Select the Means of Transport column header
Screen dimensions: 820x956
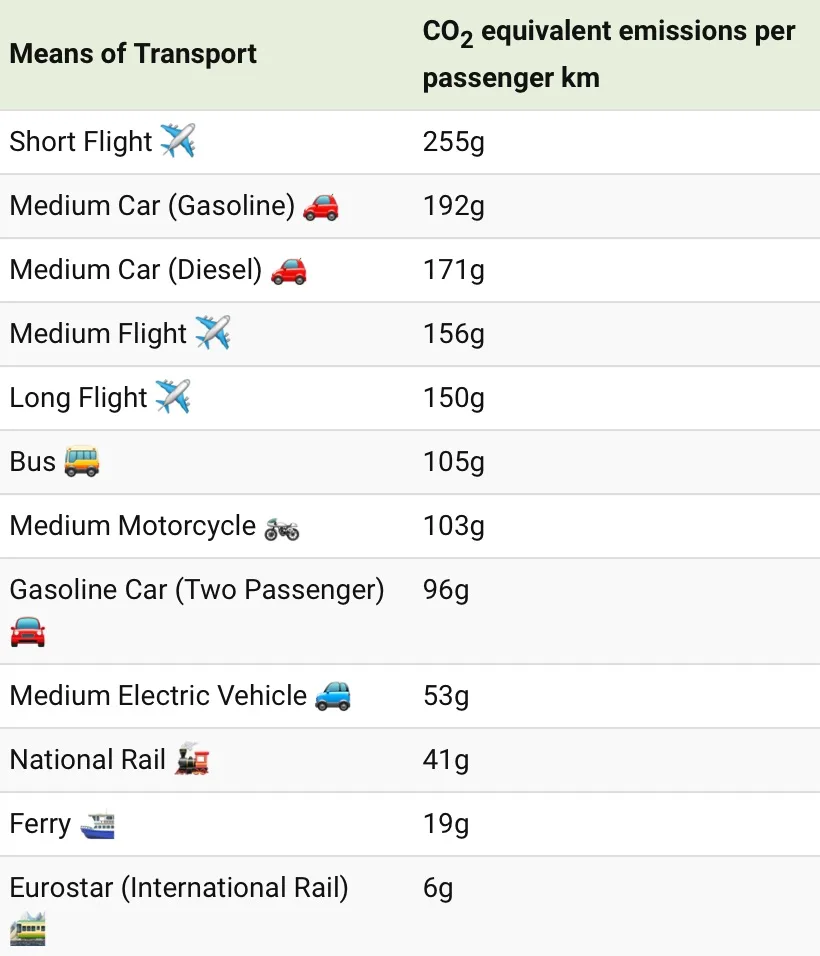pyautogui.click(x=133, y=54)
